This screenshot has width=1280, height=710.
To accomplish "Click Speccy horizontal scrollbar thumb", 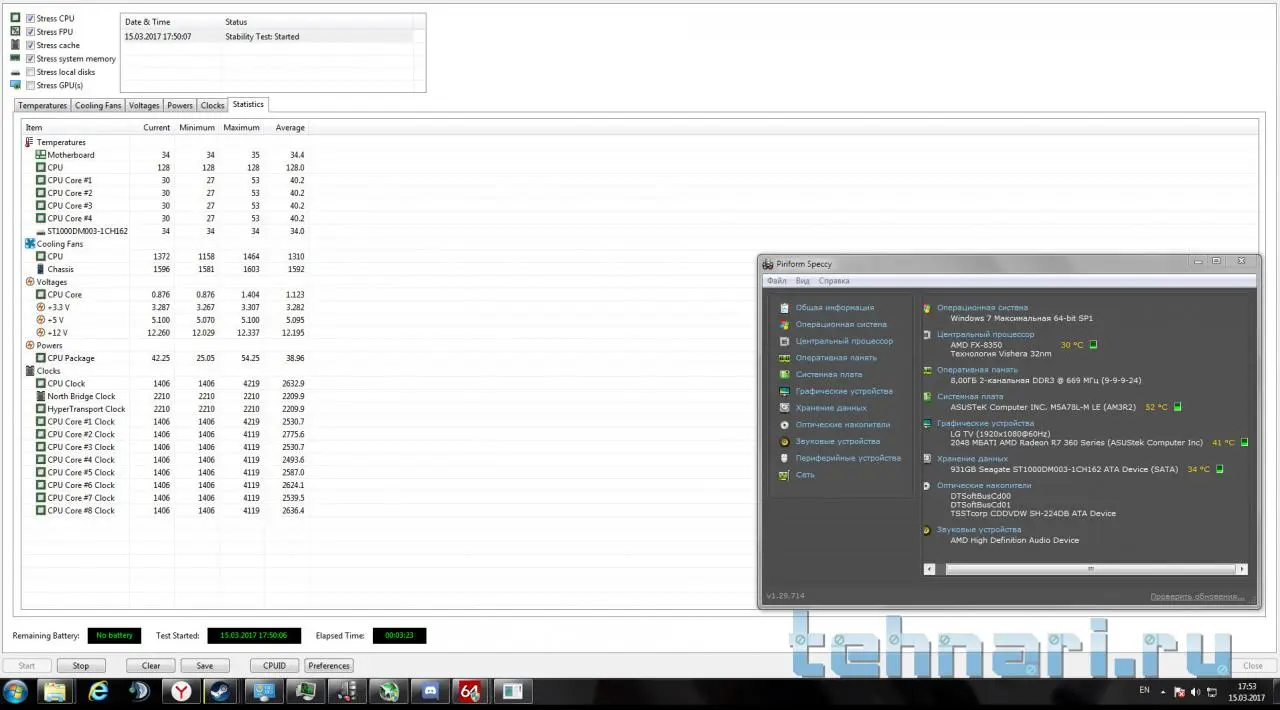I will [1091, 569].
